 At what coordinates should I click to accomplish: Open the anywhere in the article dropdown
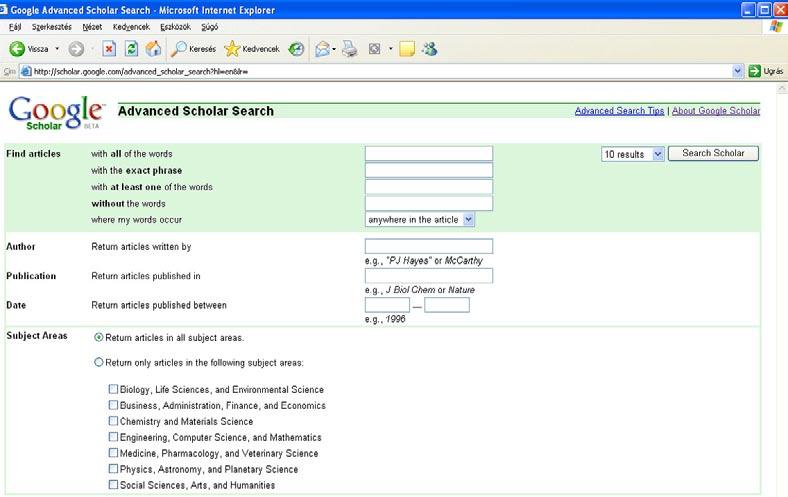pos(420,220)
